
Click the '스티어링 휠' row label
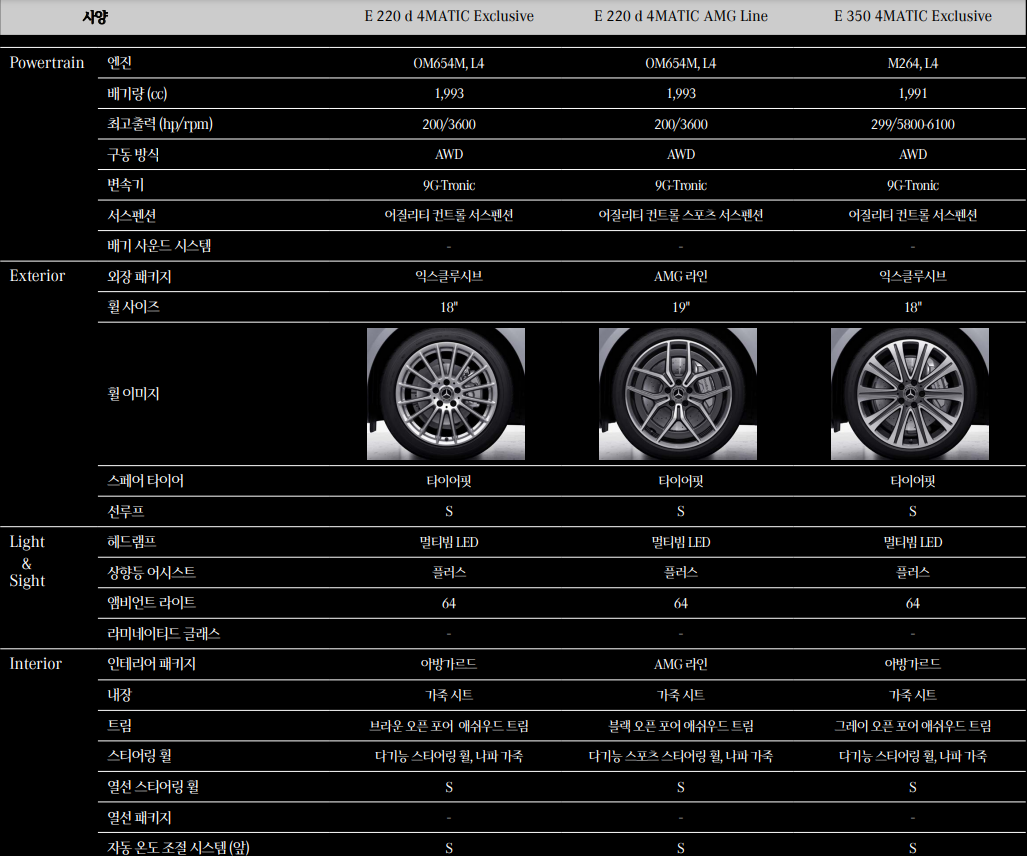click(x=140, y=756)
